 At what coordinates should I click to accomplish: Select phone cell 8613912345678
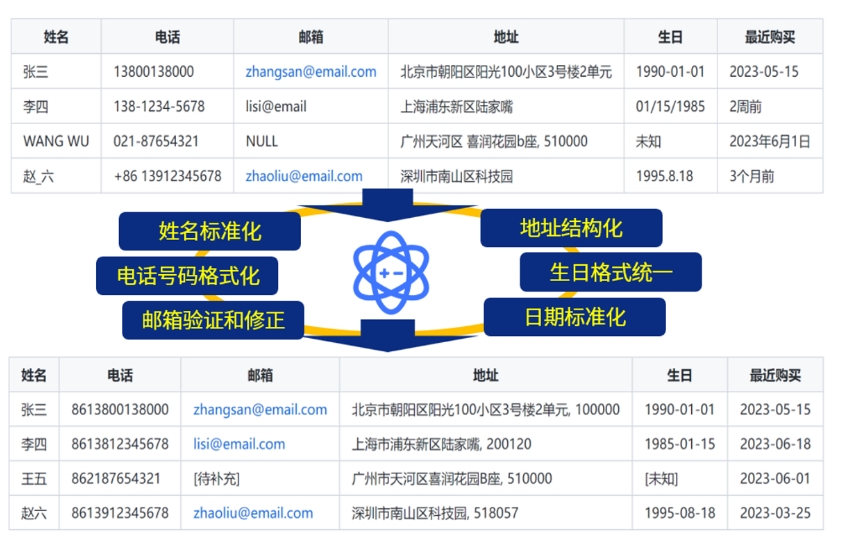(x=120, y=513)
